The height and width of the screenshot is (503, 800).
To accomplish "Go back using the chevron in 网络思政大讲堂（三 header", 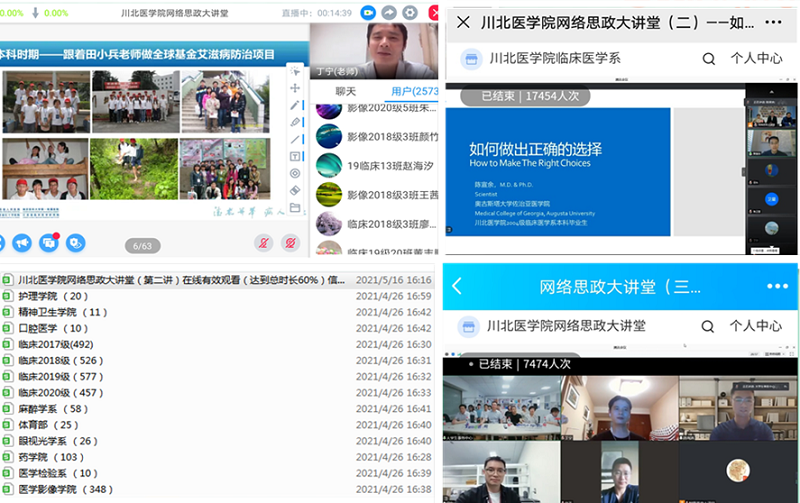I will 457,286.
